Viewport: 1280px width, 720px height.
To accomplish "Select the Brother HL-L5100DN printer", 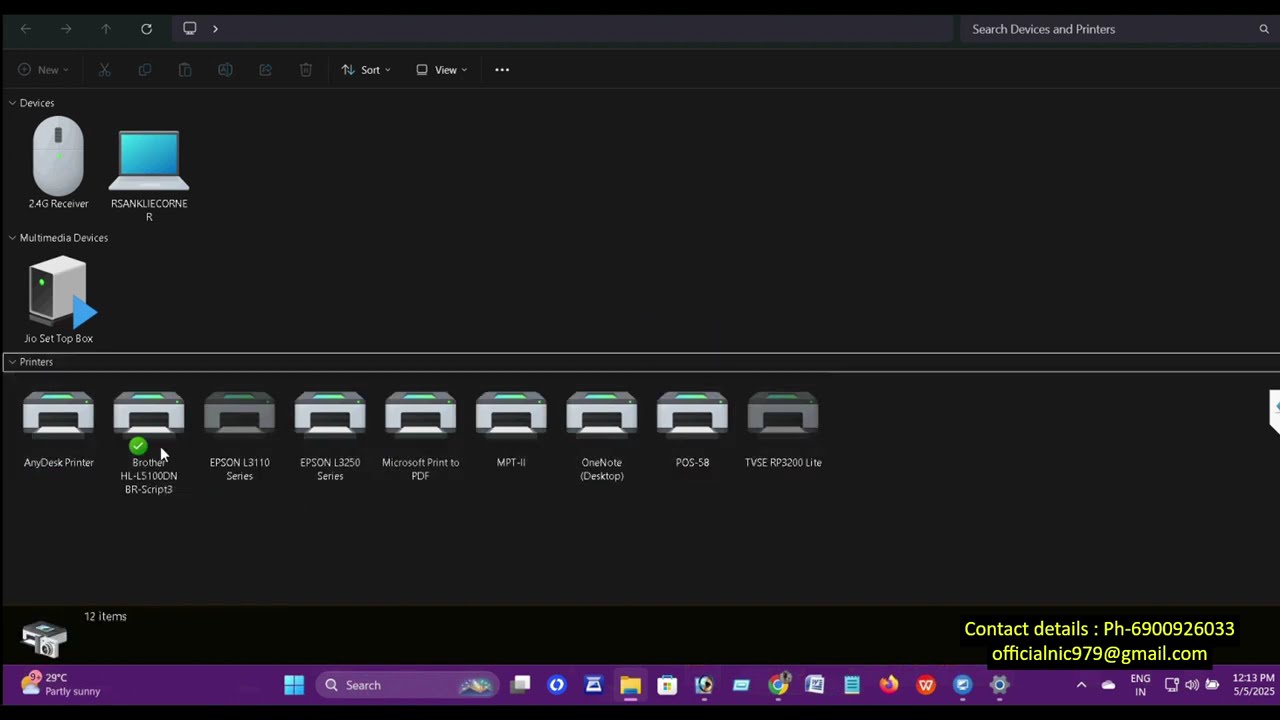I will tap(149, 443).
